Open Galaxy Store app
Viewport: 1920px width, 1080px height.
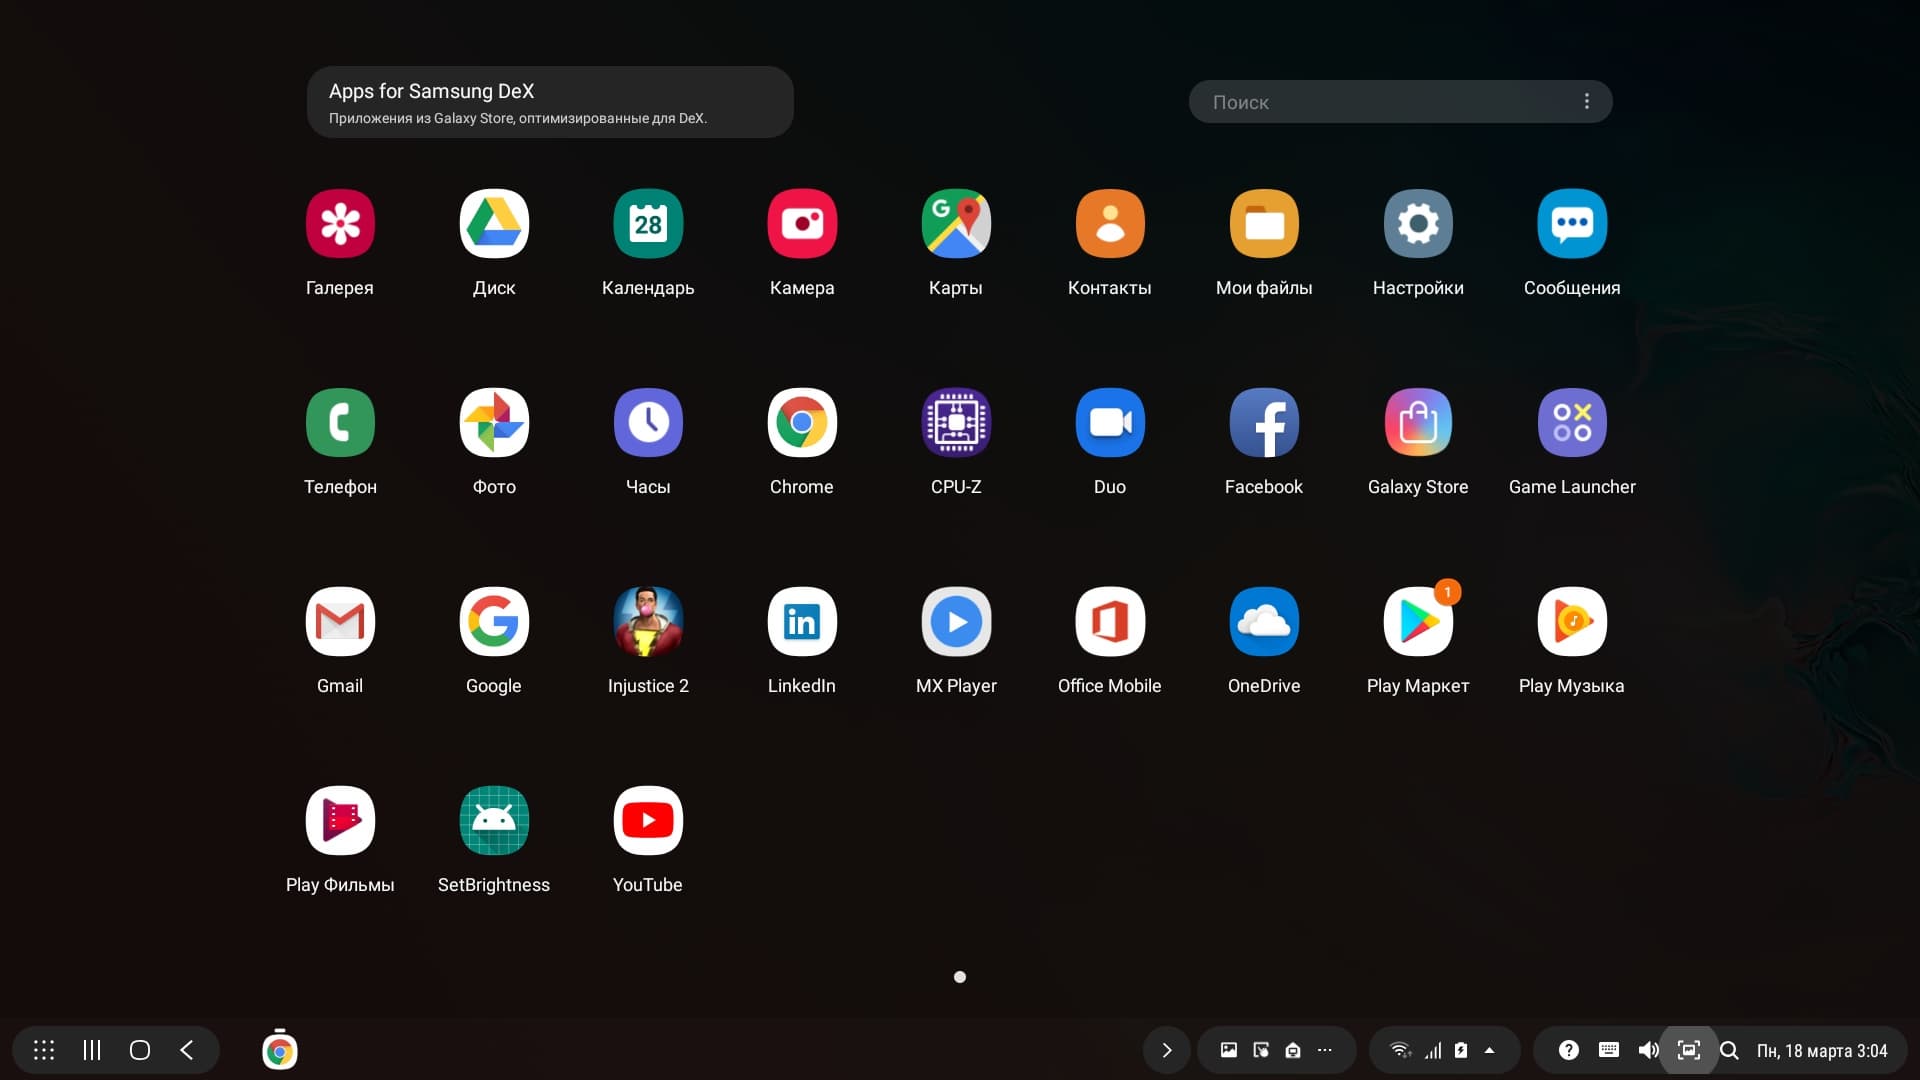[1417, 423]
